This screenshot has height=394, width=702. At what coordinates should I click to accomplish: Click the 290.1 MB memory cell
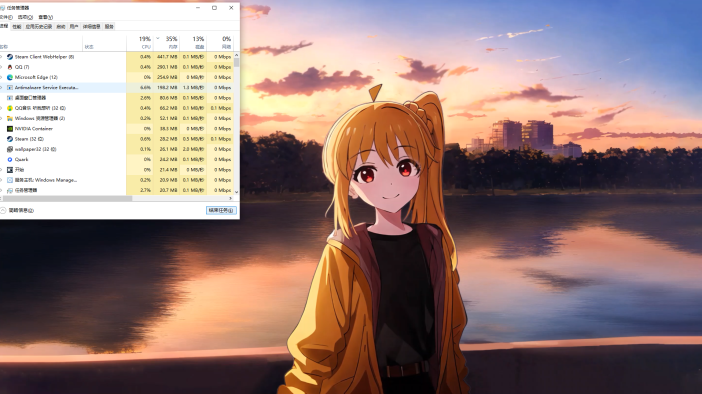(167, 67)
